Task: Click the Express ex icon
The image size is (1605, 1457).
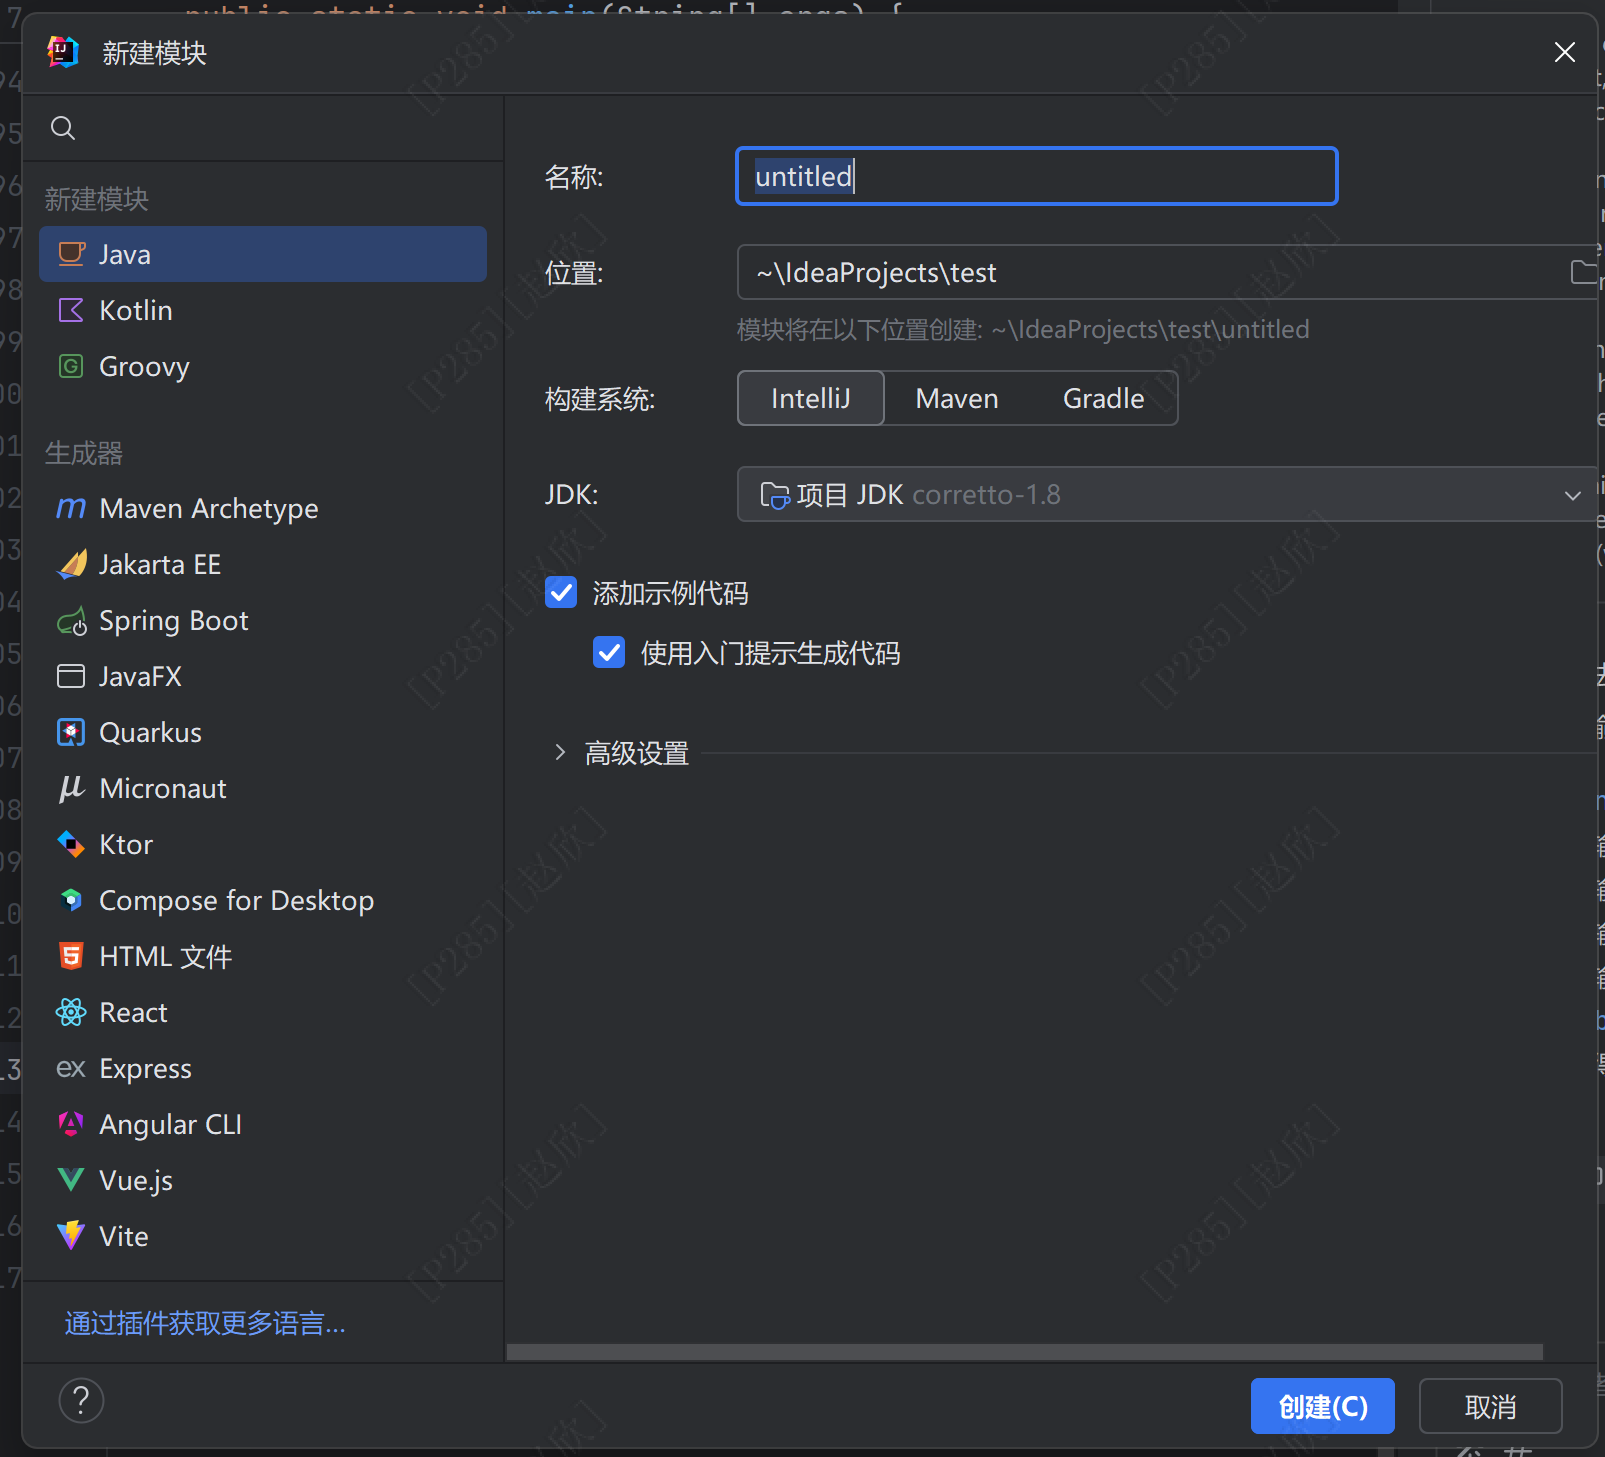Action: tap(71, 1068)
